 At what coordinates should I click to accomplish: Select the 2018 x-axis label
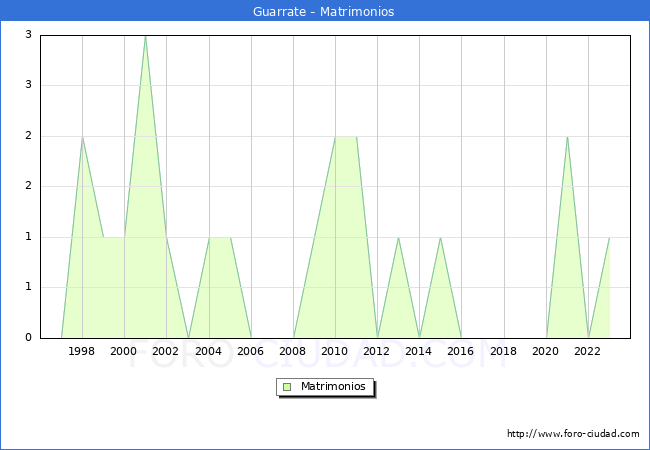click(503, 351)
